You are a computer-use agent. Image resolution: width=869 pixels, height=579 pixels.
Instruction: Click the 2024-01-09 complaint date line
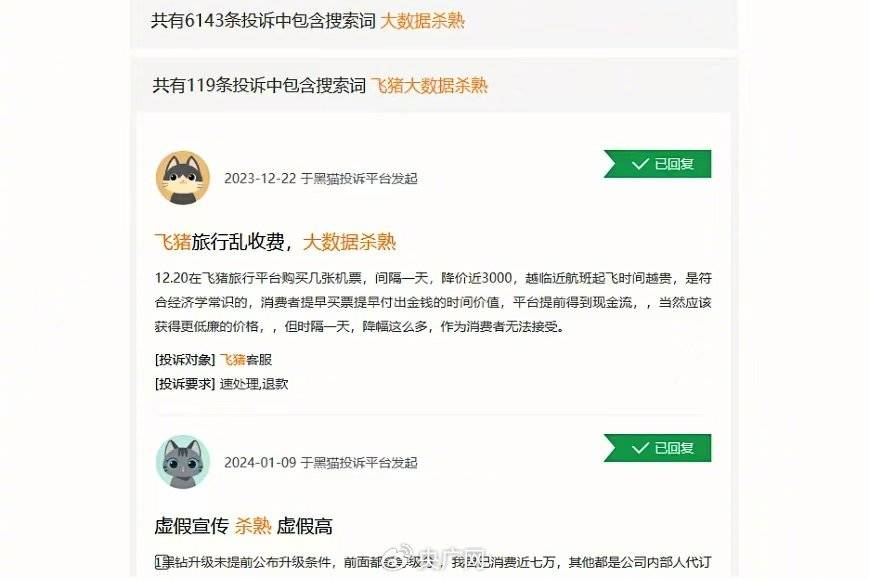point(321,463)
